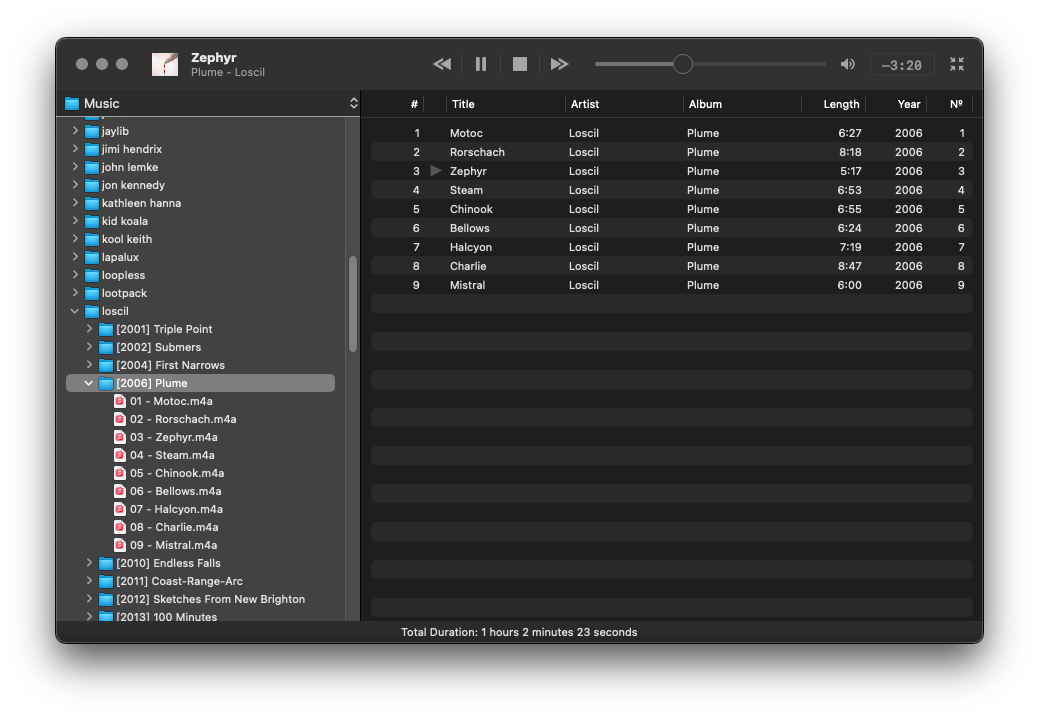
Task: Expand the [2011] Coast-Range-Arc album
Action: pyautogui.click(x=89, y=580)
